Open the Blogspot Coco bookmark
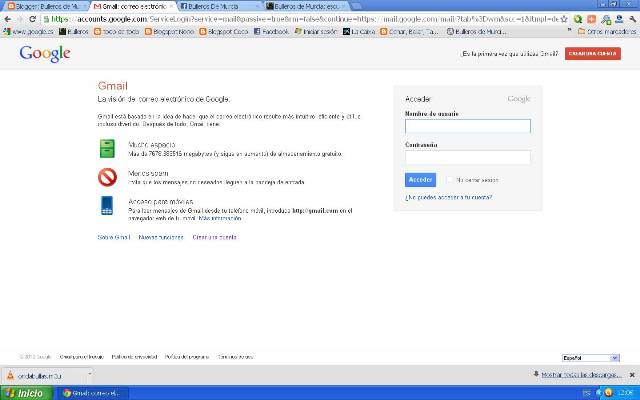This screenshot has width=640, height=400. 224,31
